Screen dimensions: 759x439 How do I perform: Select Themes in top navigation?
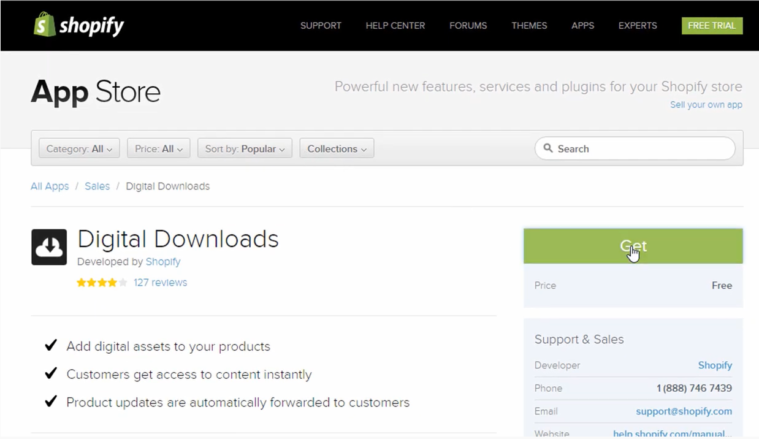coord(529,26)
